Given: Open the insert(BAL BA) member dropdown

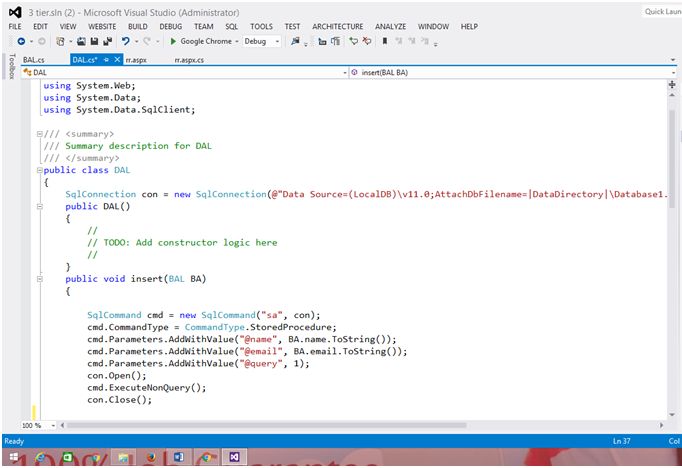Looking at the screenshot, I should (x=513, y=72).
